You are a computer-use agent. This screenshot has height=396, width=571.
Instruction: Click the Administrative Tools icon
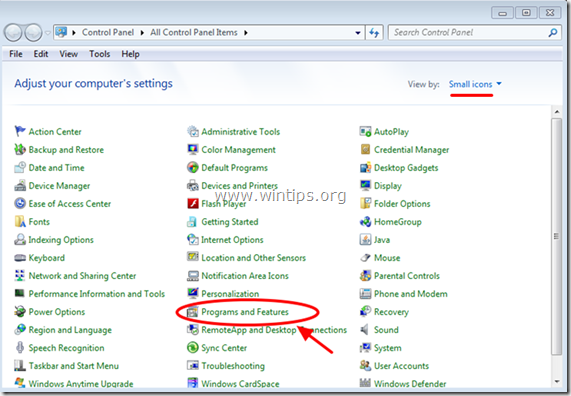[193, 131]
